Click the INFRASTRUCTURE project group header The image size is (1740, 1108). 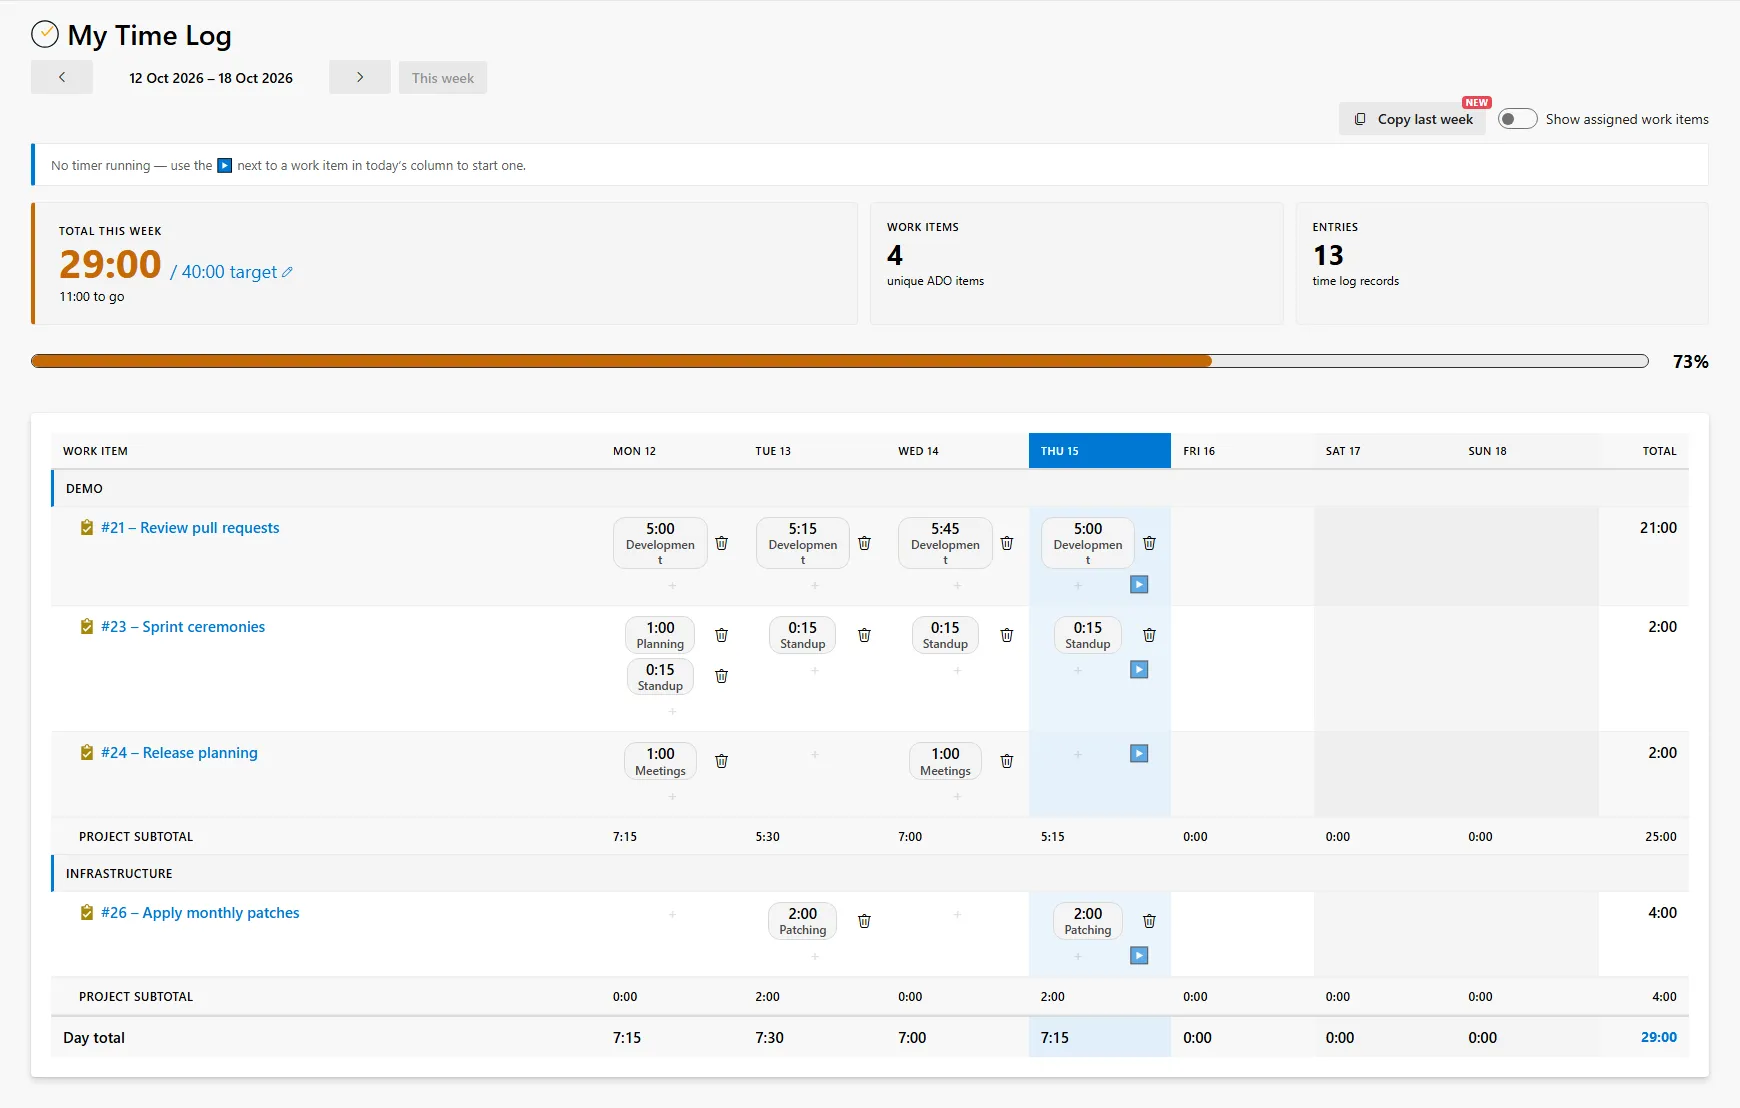(x=870, y=874)
